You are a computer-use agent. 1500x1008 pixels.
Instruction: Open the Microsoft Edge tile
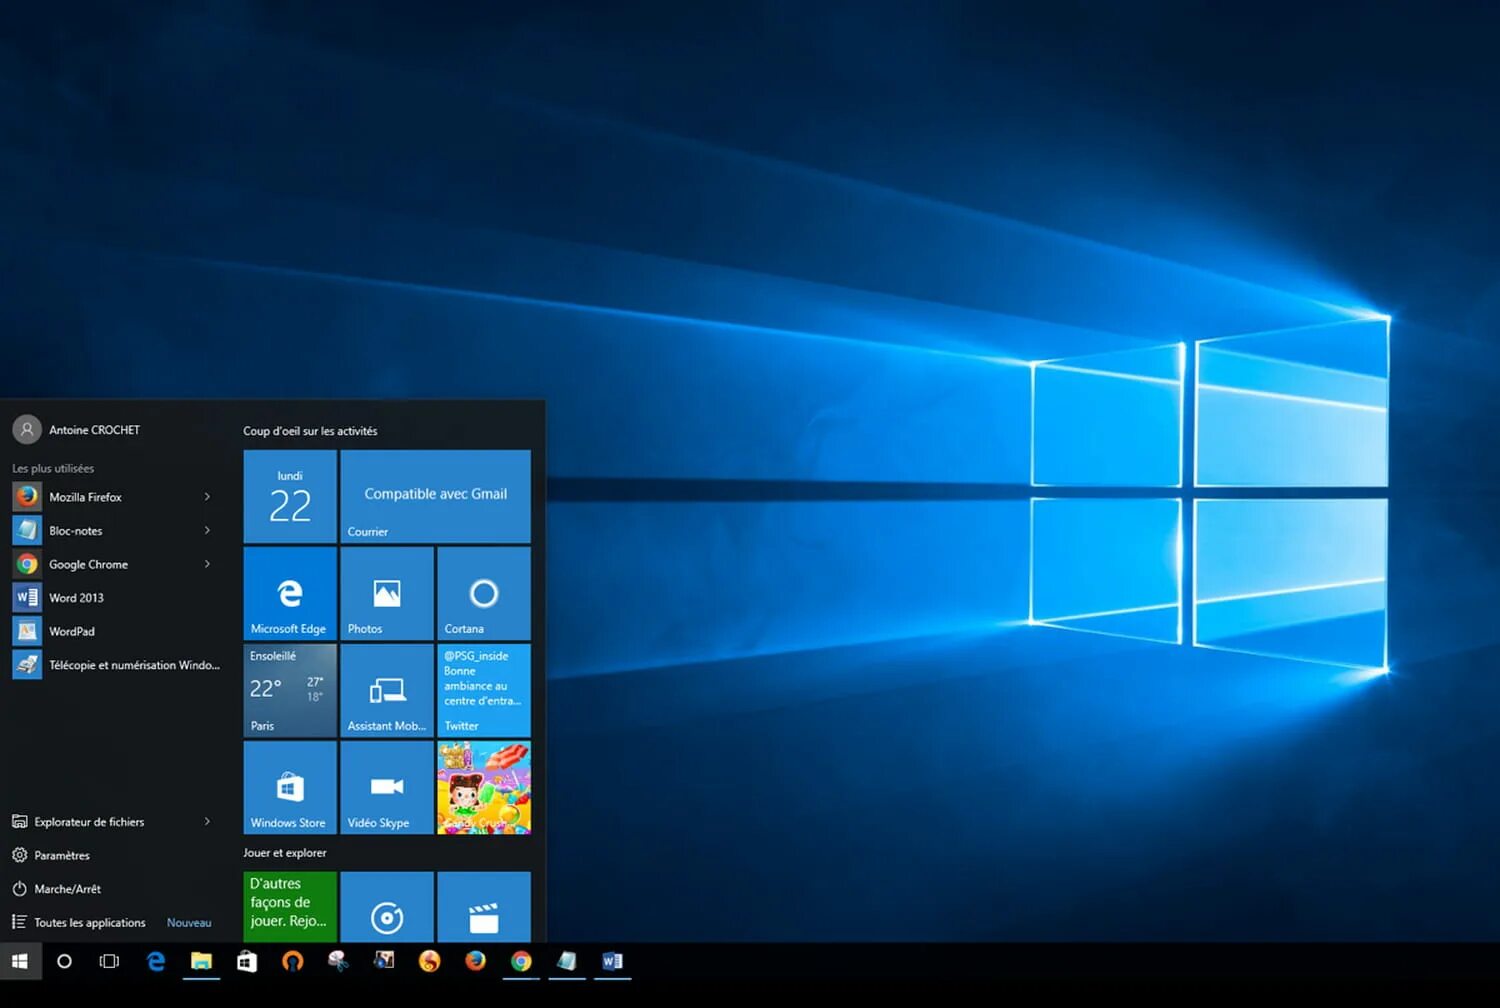pyautogui.click(x=290, y=593)
